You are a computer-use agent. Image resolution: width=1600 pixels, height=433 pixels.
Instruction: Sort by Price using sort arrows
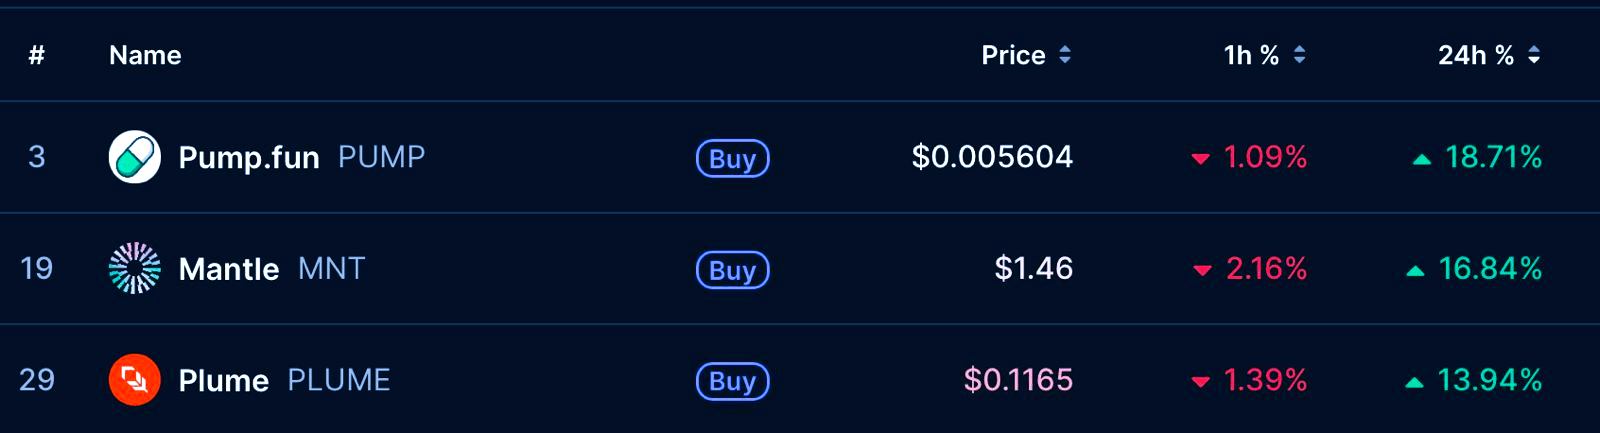tap(1065, 55)
